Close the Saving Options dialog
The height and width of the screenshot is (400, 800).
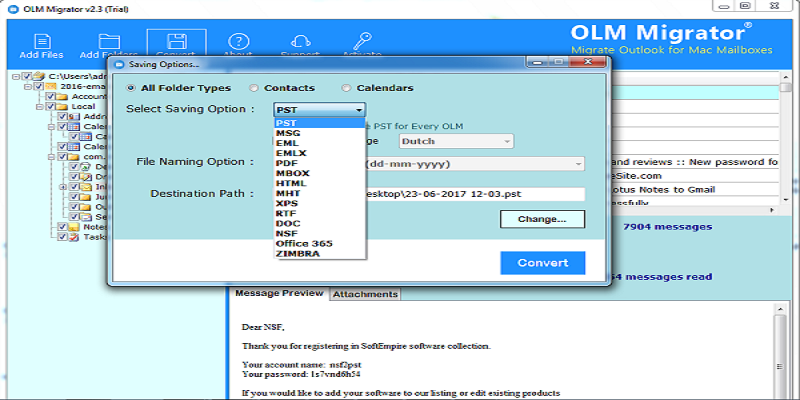click(x=588, y=62)
